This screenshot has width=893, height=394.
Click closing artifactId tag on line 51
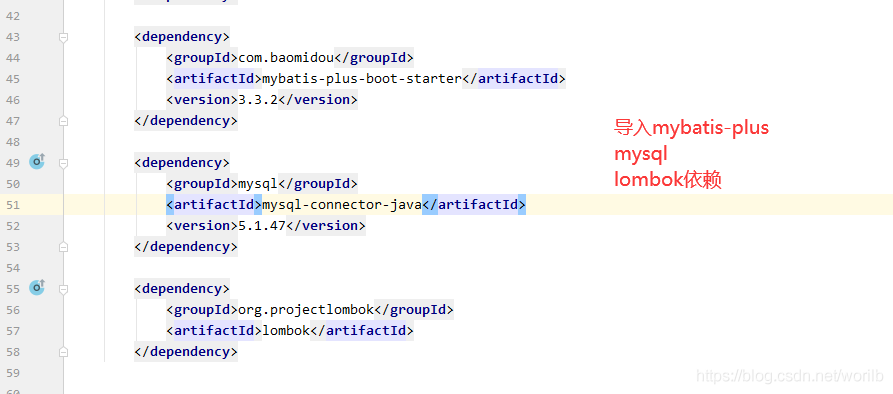click(474, 204)
